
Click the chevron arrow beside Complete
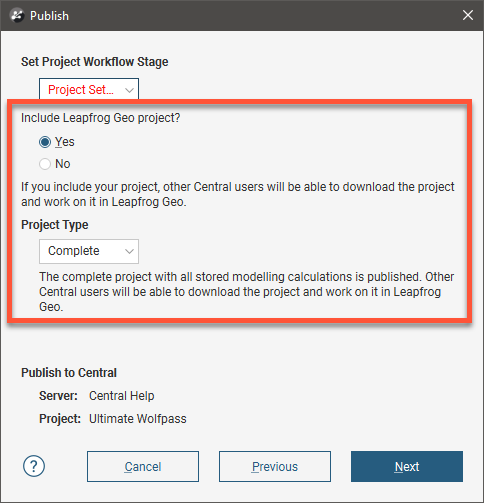click(x=129, y=251)
